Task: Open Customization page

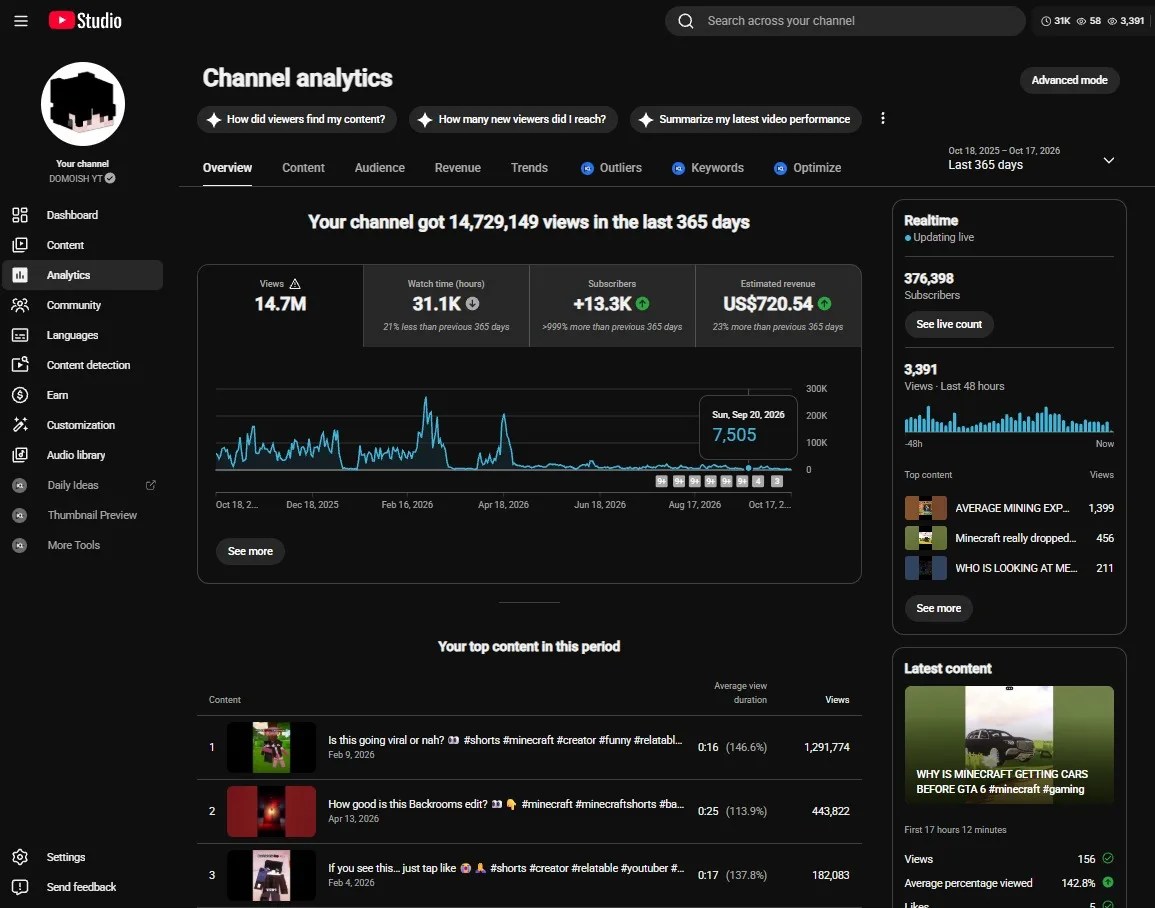Action: 82,425
